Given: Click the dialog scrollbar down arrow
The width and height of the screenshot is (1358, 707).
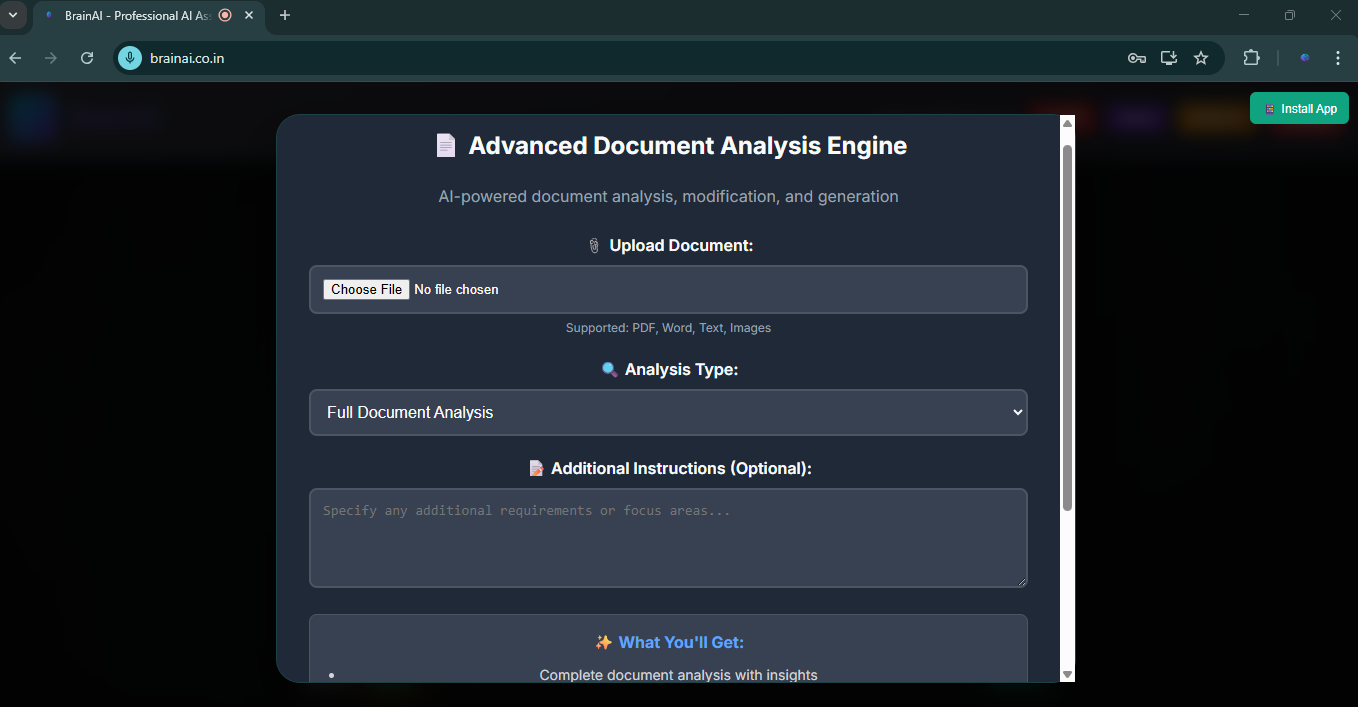Looking at the screenshot, I should click(1067, 675).
